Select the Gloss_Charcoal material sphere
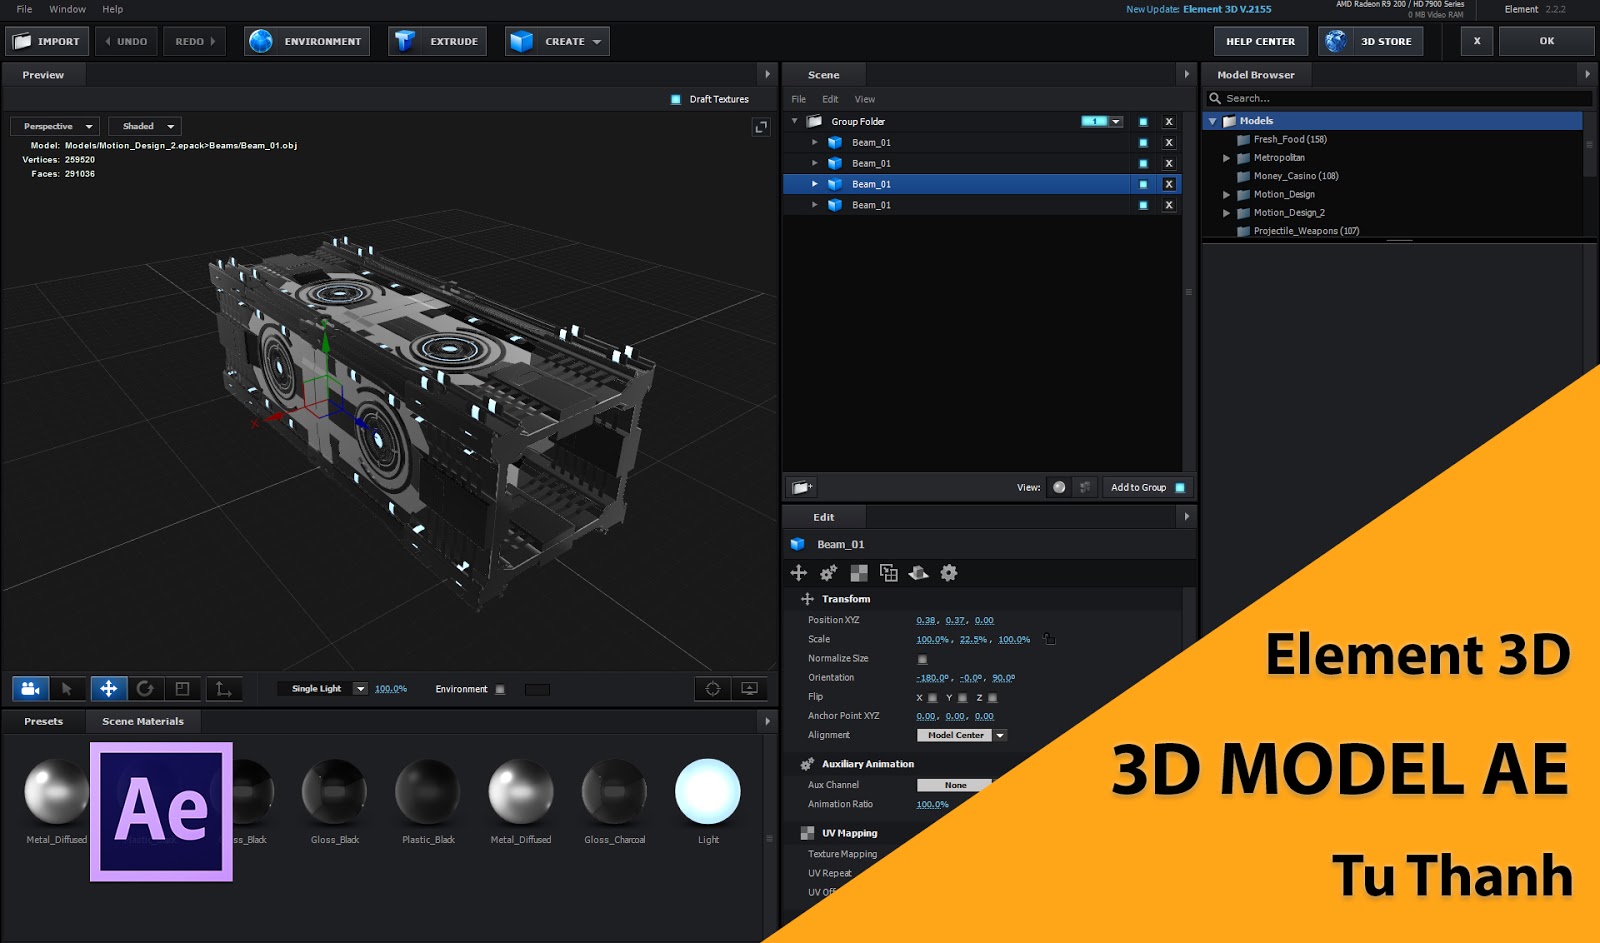Image resolution: width=1600 pixels, height=943 pixels. pos(615,792)
